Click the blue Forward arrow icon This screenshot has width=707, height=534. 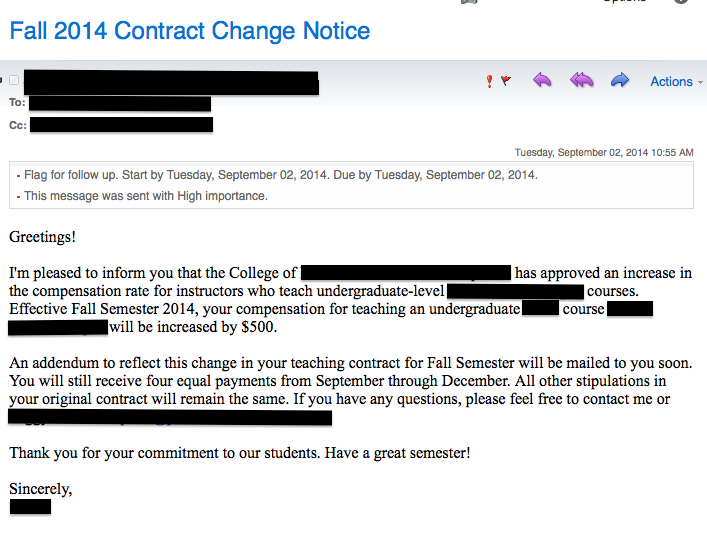tap(620, 81)
